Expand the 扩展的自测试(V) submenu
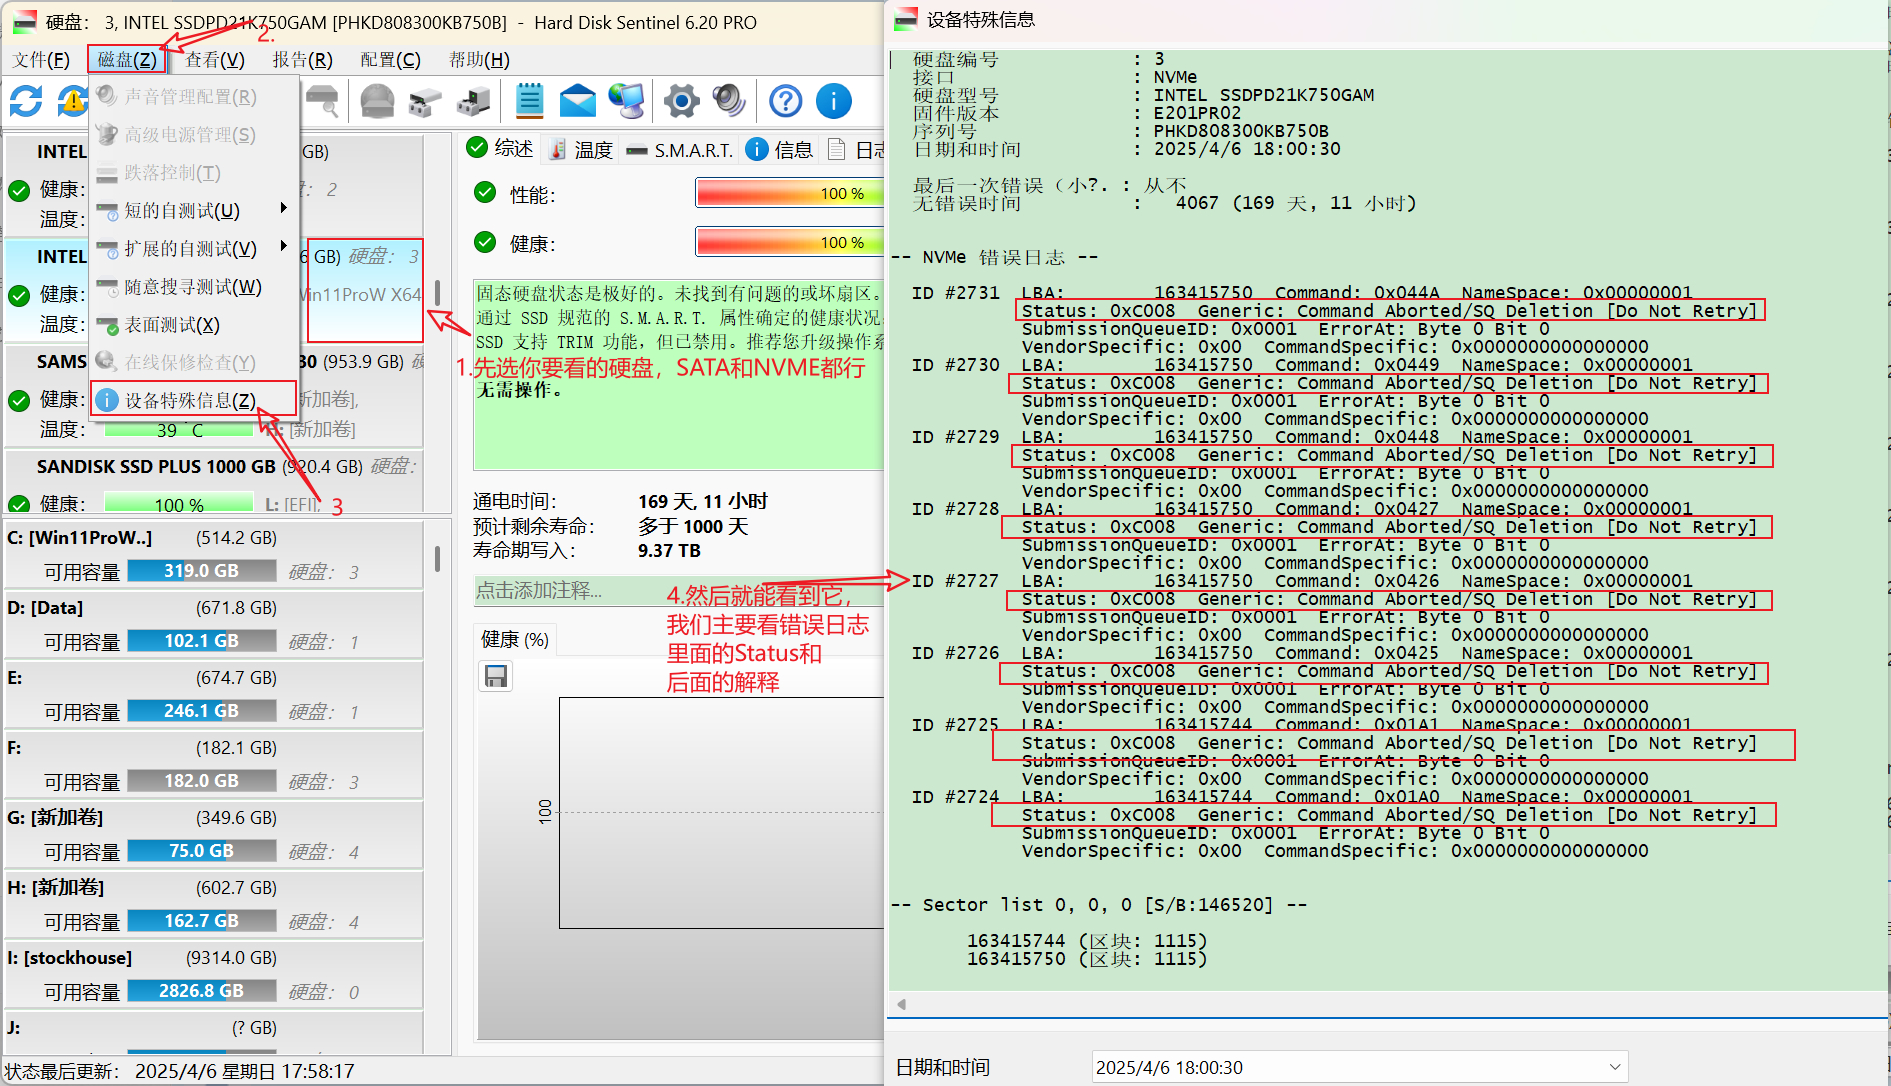Screen dimensions: 1891x1086 point(194,248)
